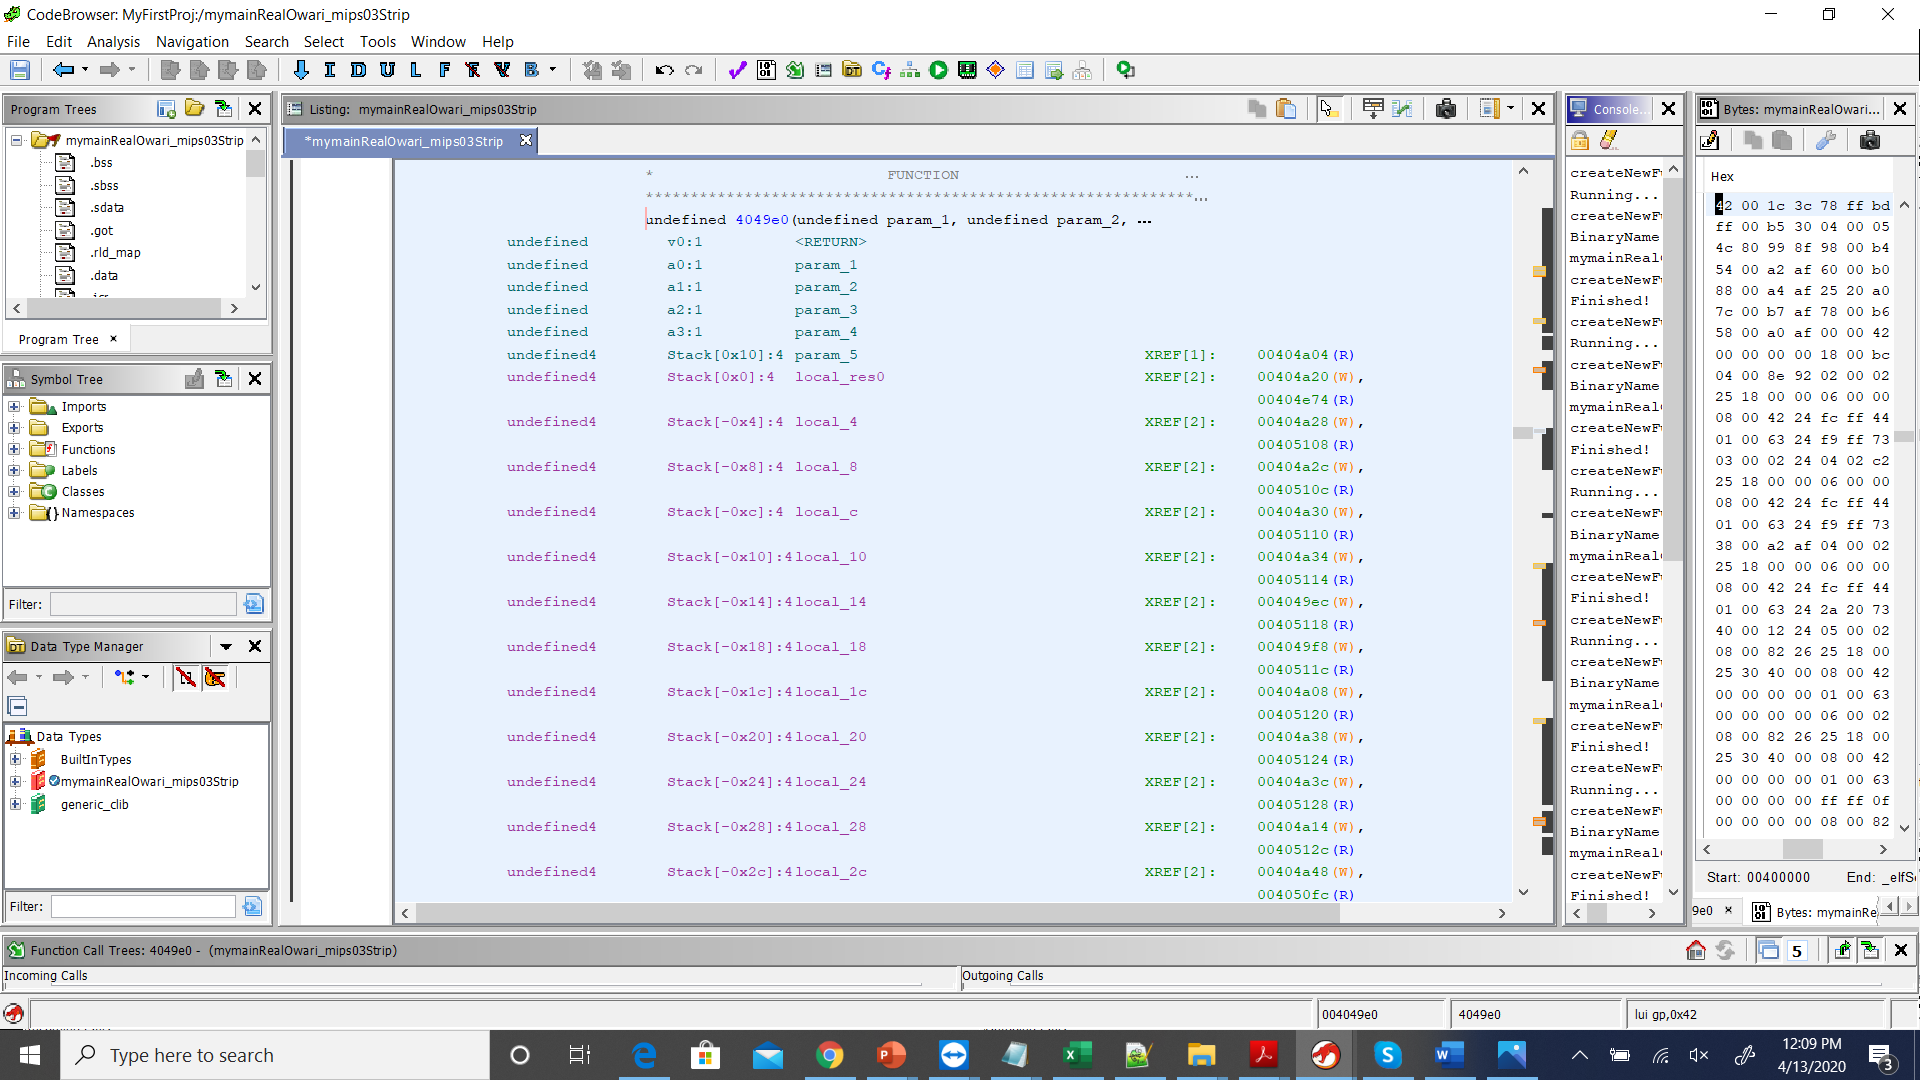Save the program using the disk icon

19,69
